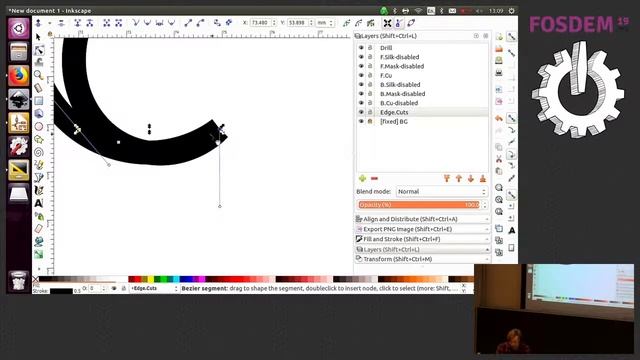This screenshot has height=360, width=640.
Task: Click the Save document icon
Action: point(499,60)
